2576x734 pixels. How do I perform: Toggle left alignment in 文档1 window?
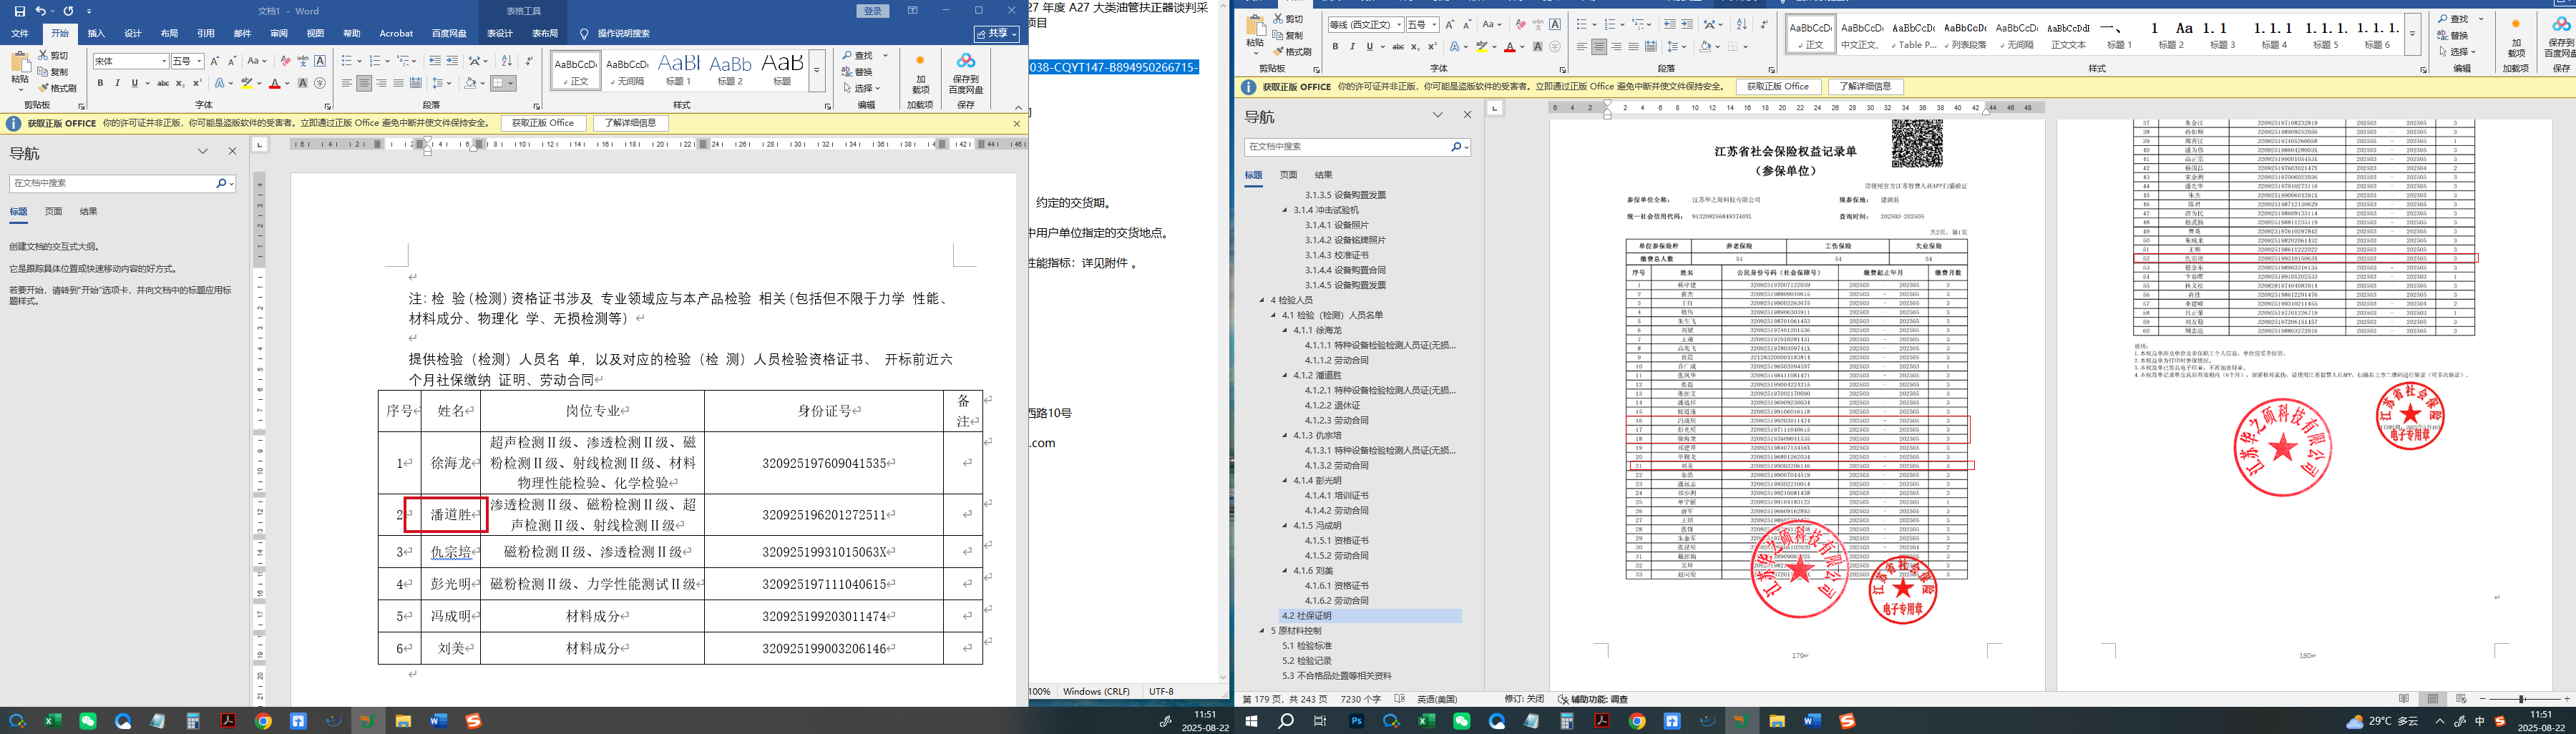tap(347, 83)
